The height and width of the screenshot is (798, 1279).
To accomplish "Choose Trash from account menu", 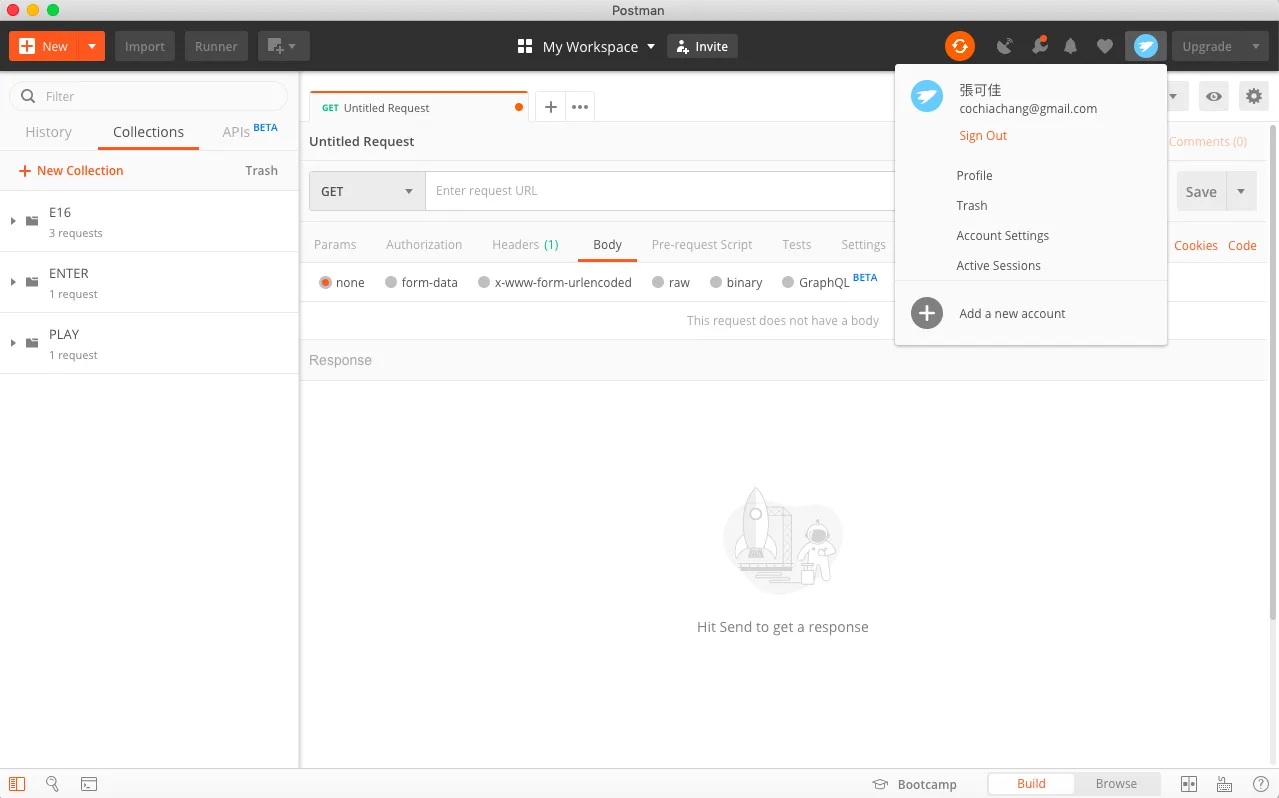I will 972,205.
